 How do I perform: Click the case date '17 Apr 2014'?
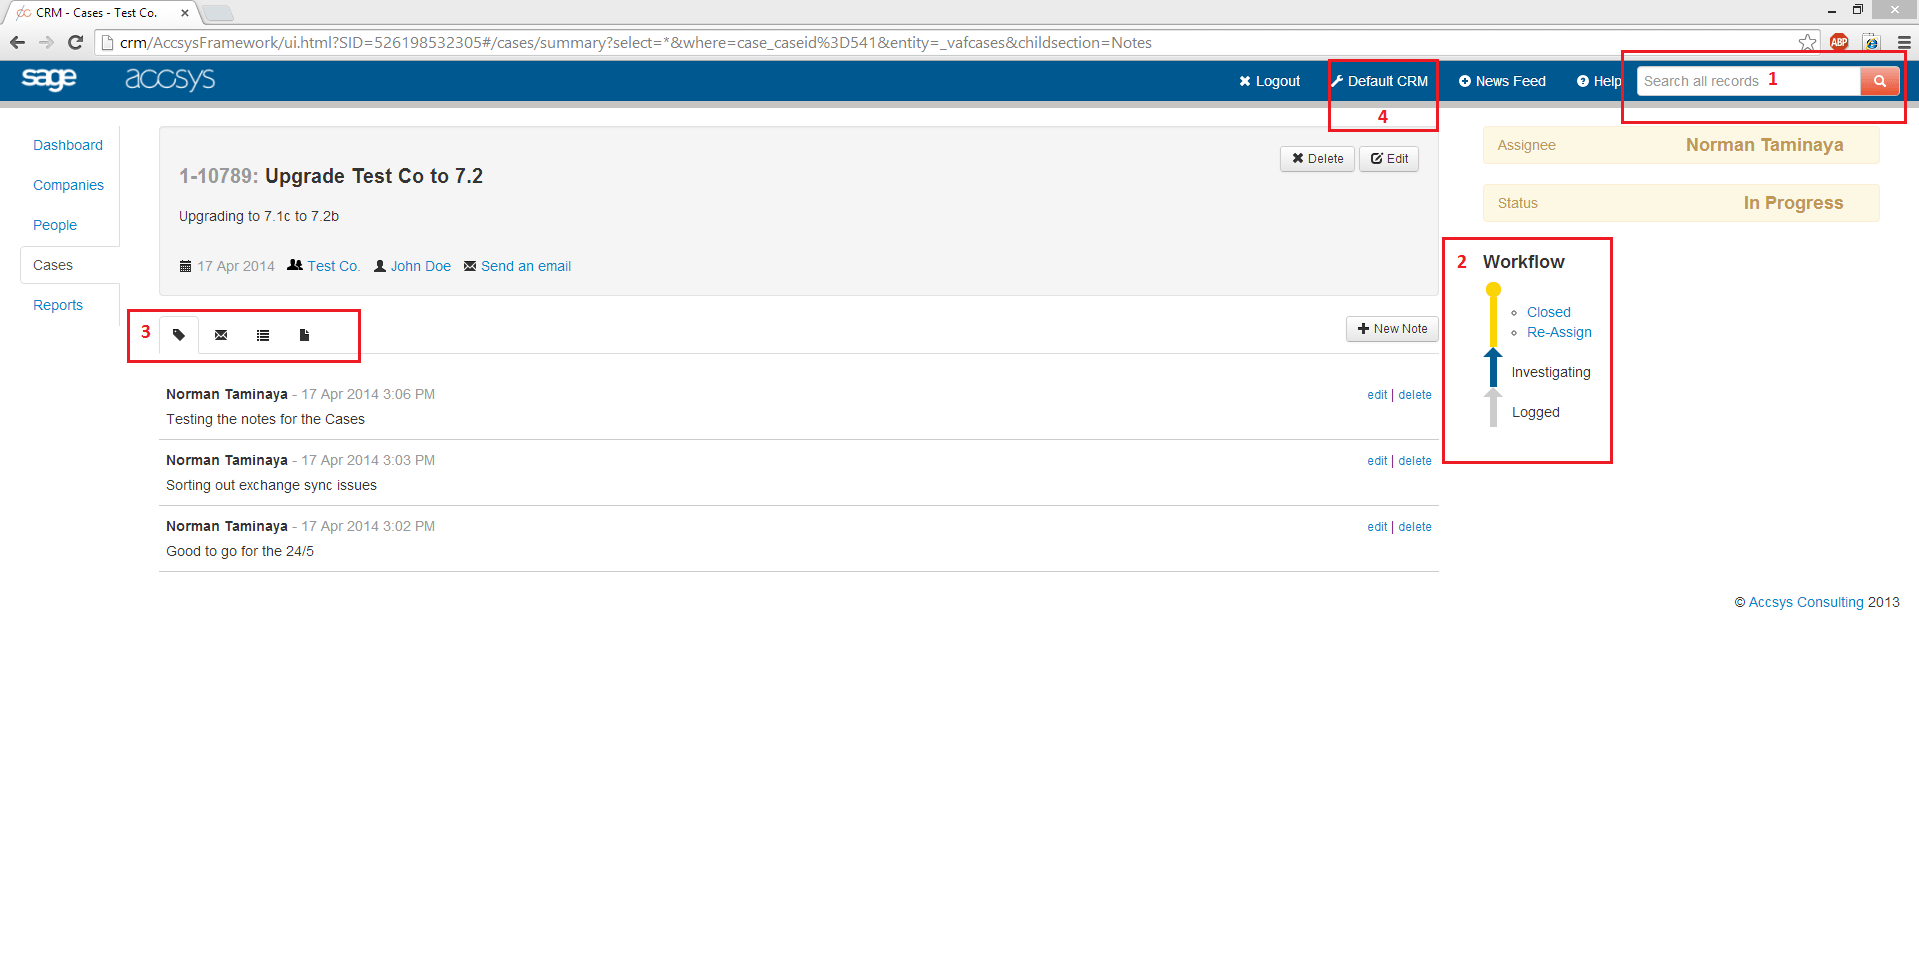click(x=236, y=266)
